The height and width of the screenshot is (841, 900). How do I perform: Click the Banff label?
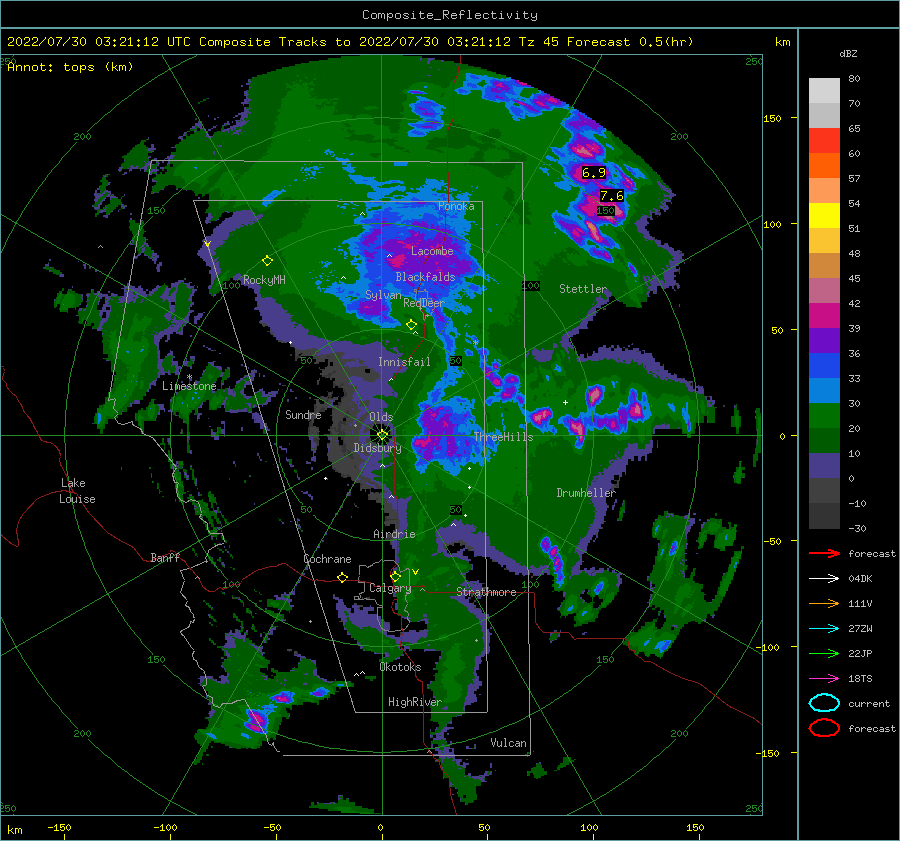tap(165, 557)
